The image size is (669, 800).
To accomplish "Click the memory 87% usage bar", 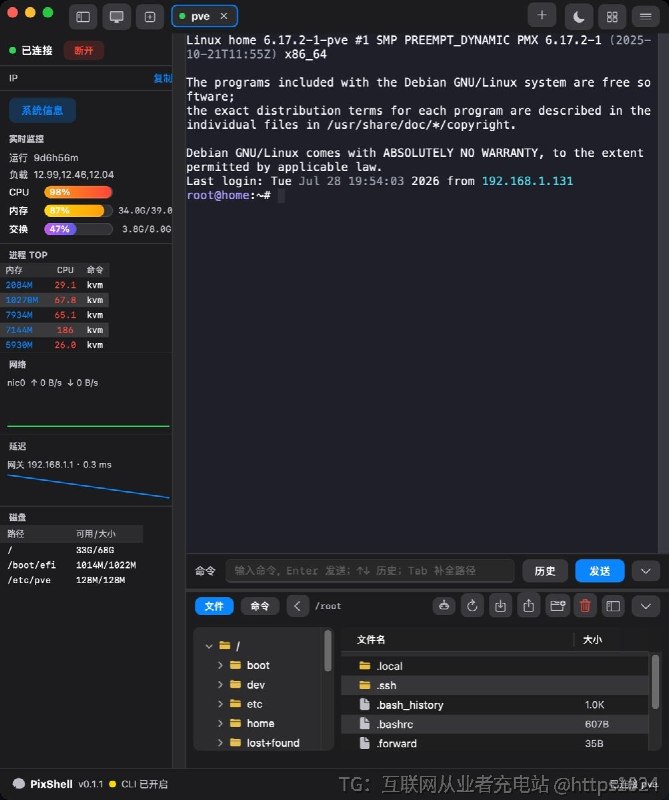I will pos(78,211).
